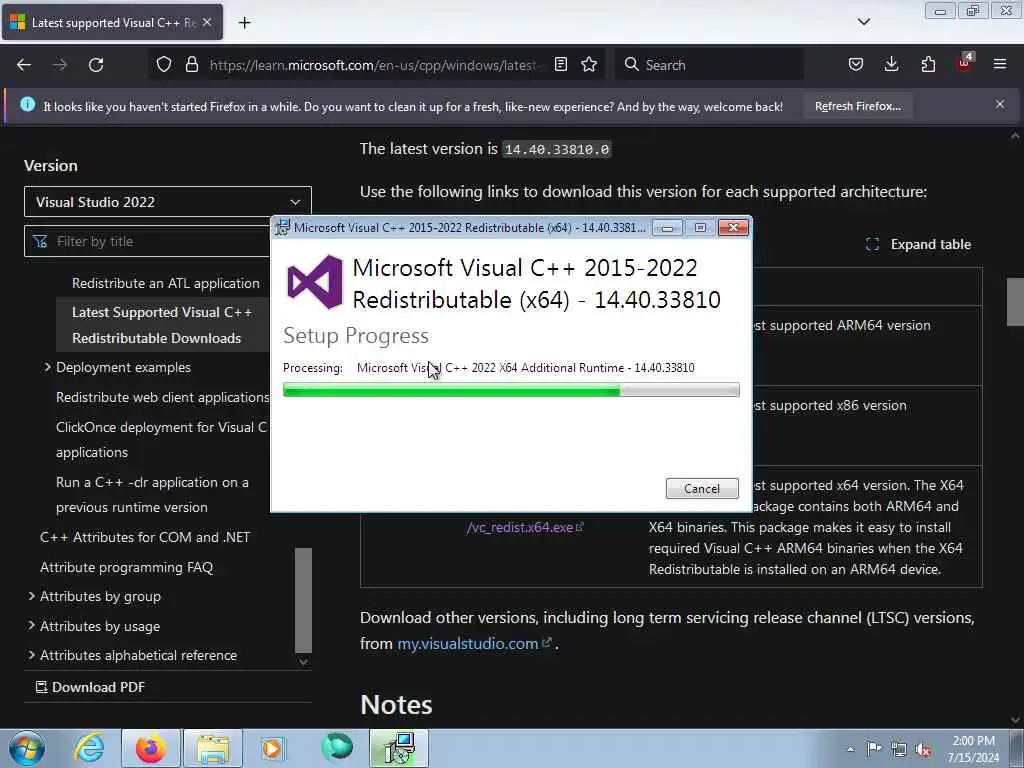
Task: Open the list all tabs chevron
Action: (x=863, y=22)
